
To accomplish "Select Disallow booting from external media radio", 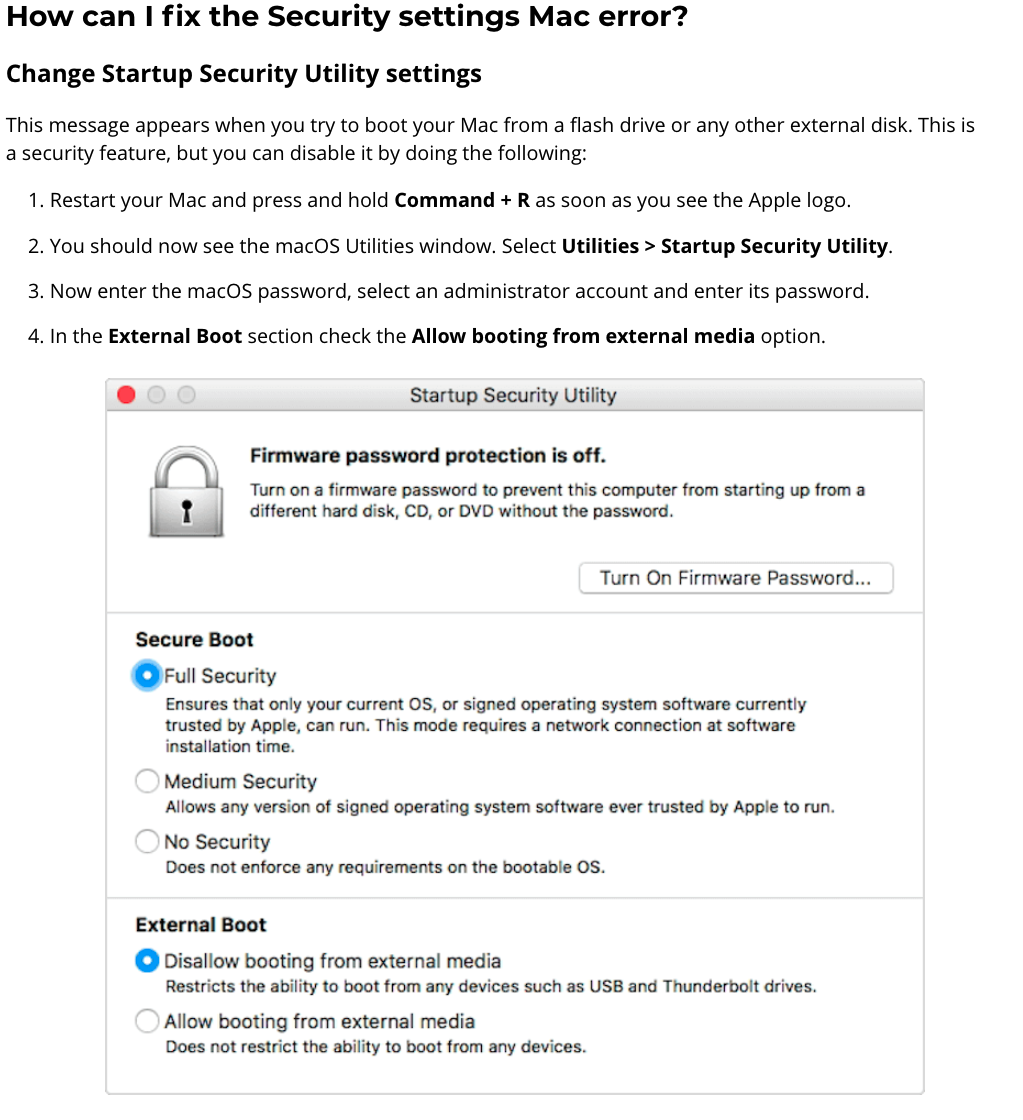I will (147, 961).
